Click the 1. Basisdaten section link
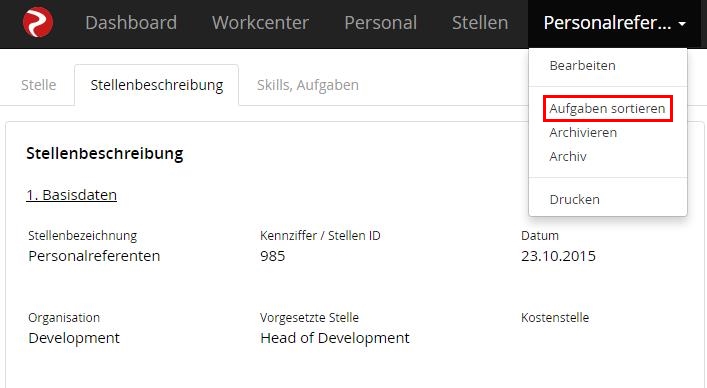 [x=72, y=195]
